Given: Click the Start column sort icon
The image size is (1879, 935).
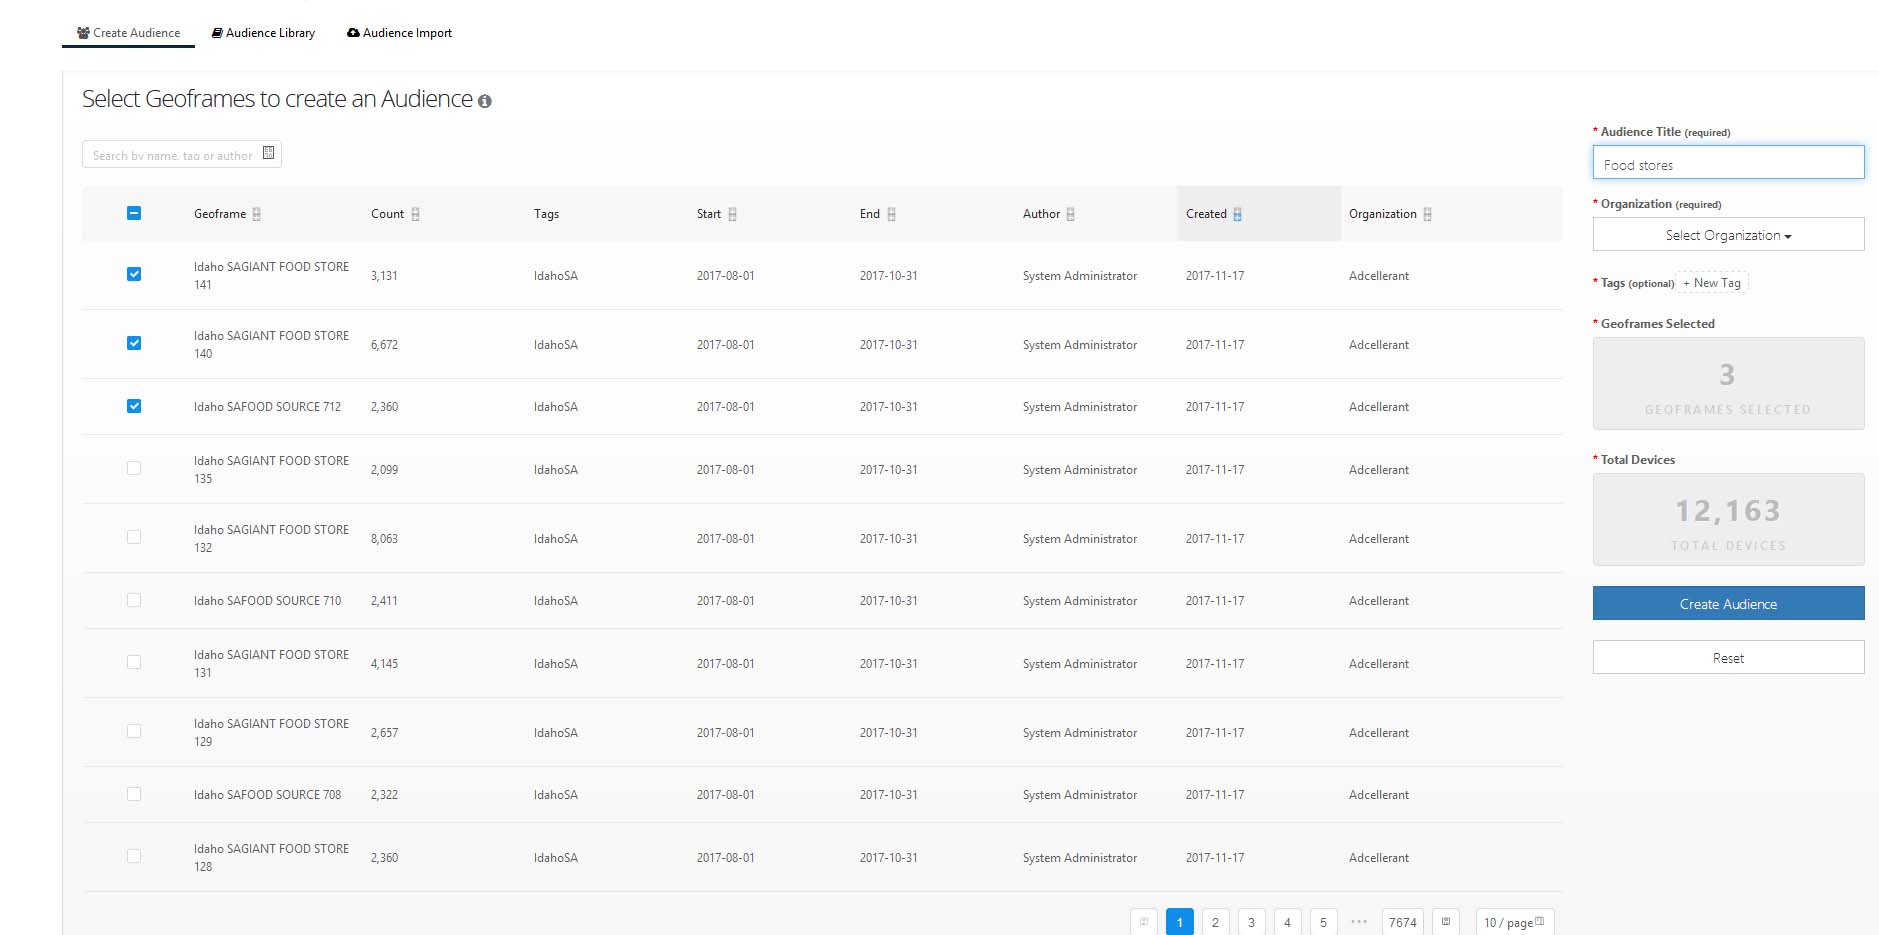Looking at the screenshot, I should click(x=732, y=214).
